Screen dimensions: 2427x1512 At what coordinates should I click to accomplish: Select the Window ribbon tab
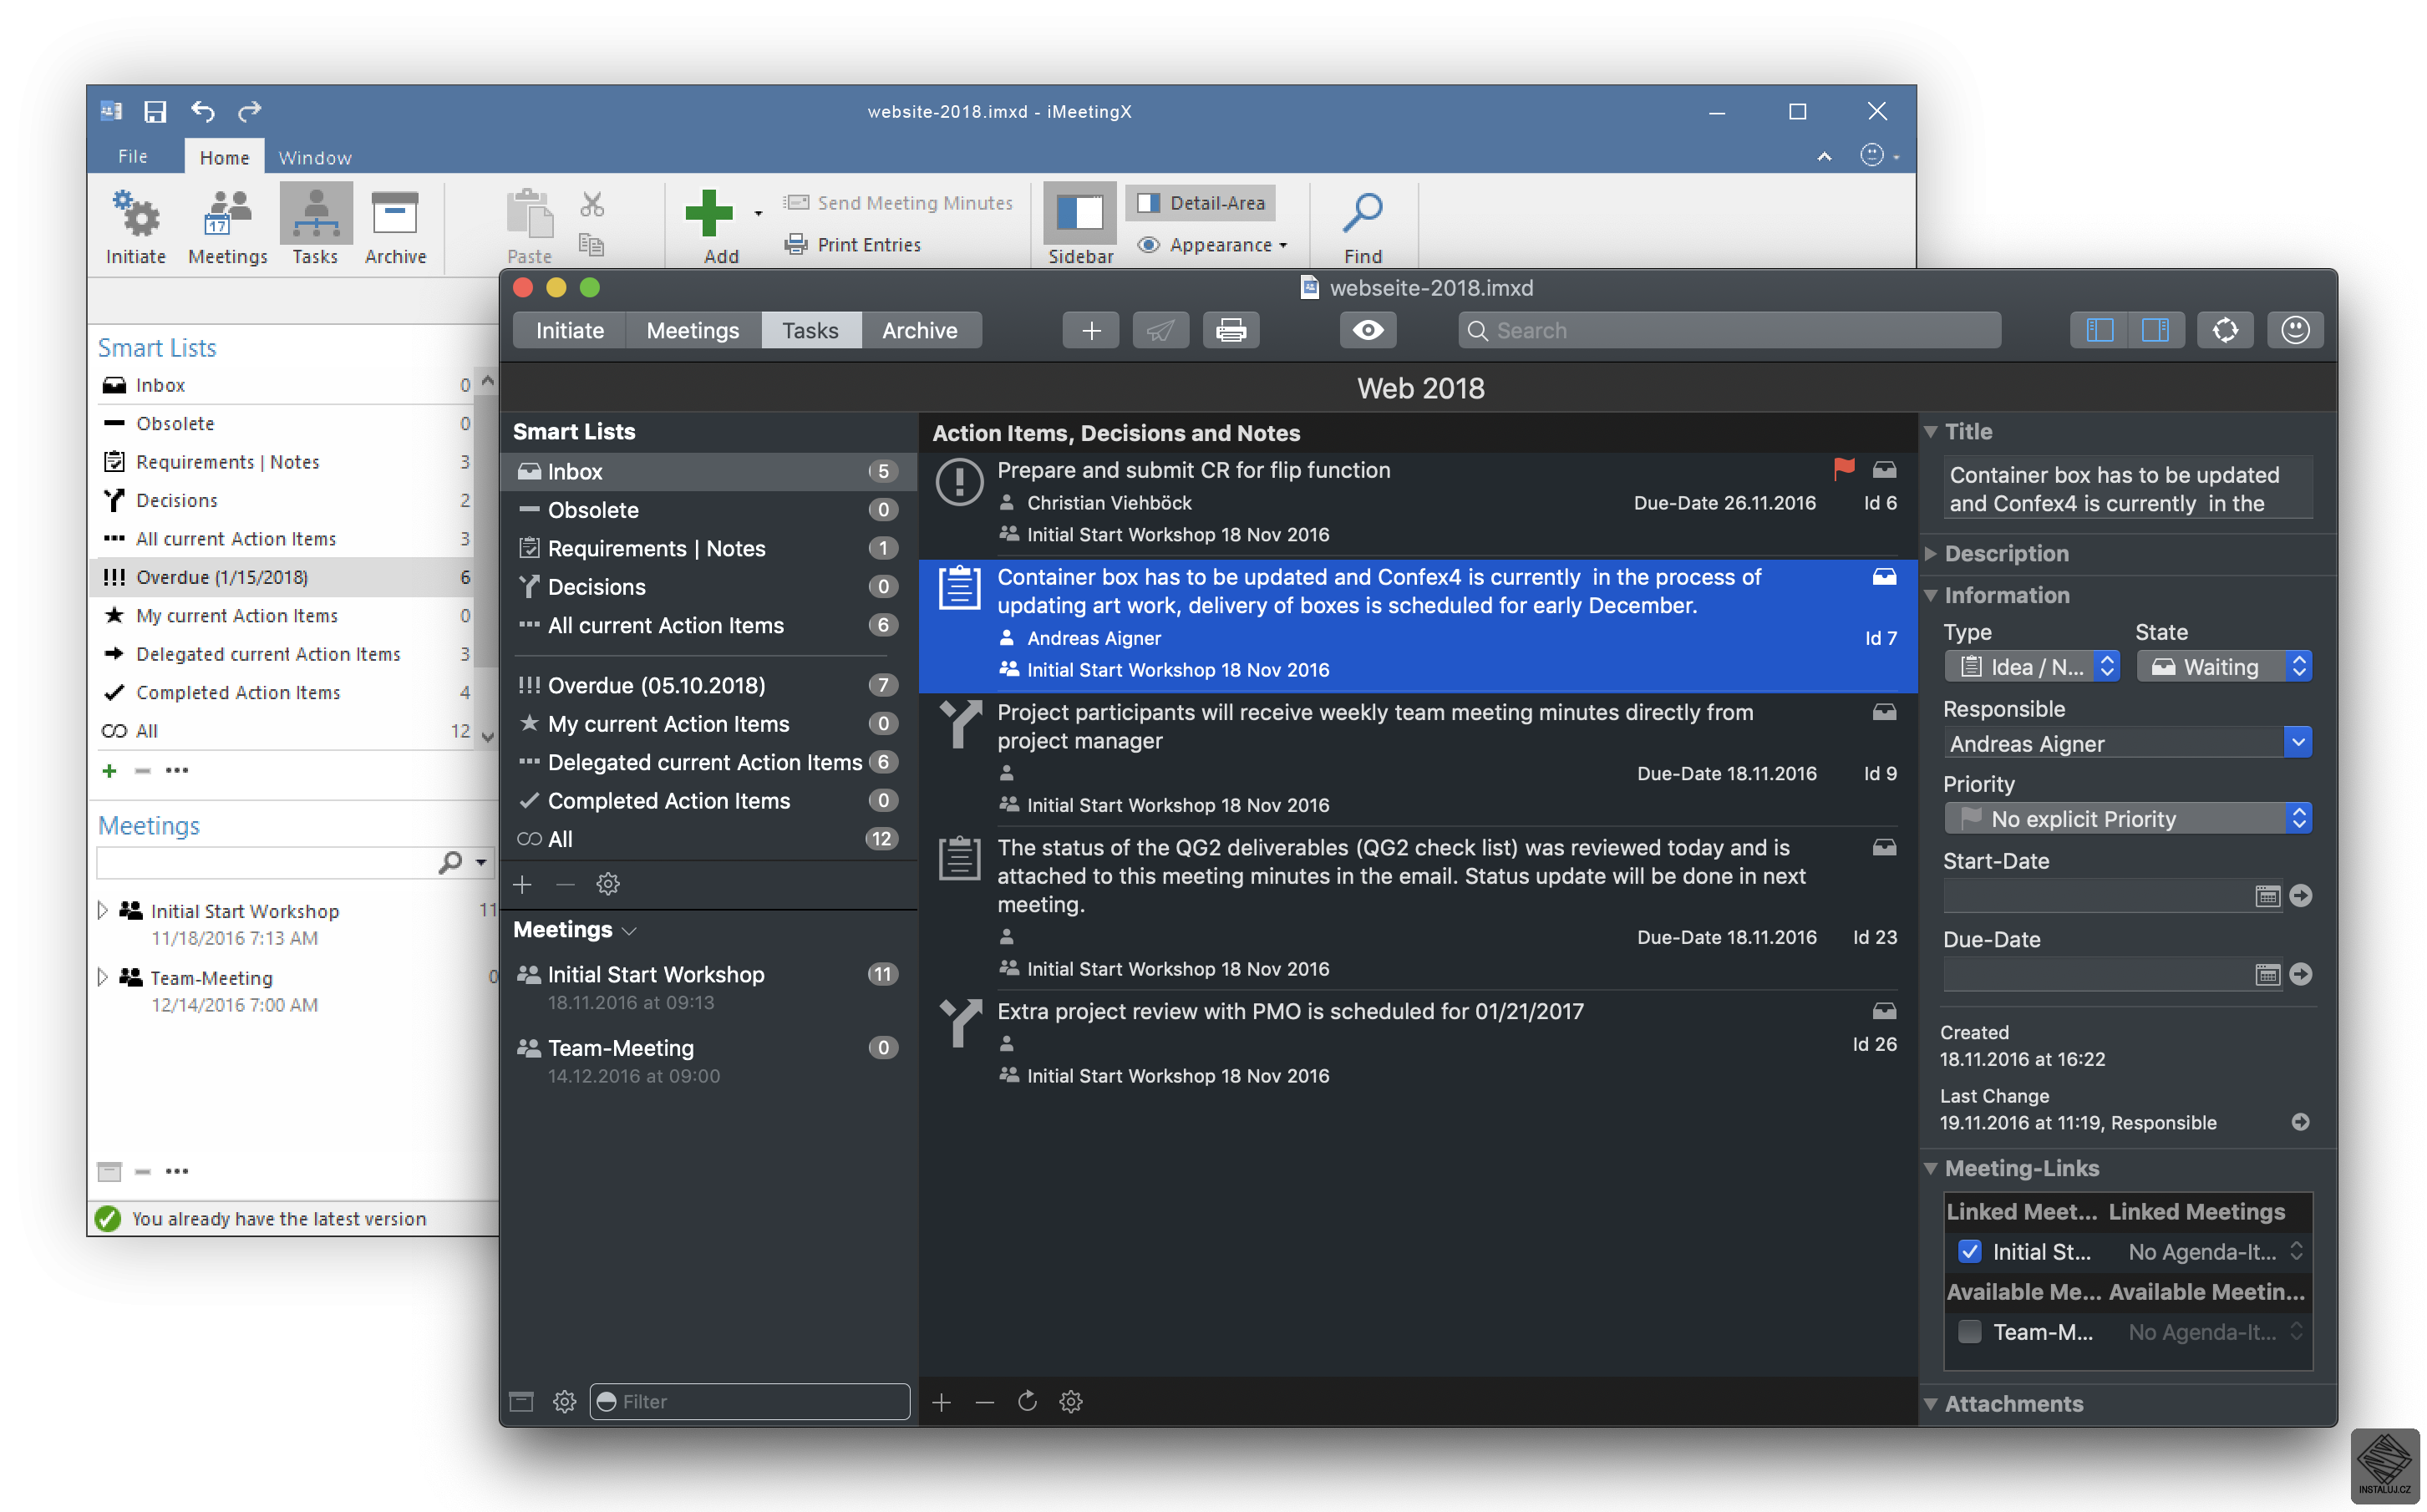click(x=315, y=157)
